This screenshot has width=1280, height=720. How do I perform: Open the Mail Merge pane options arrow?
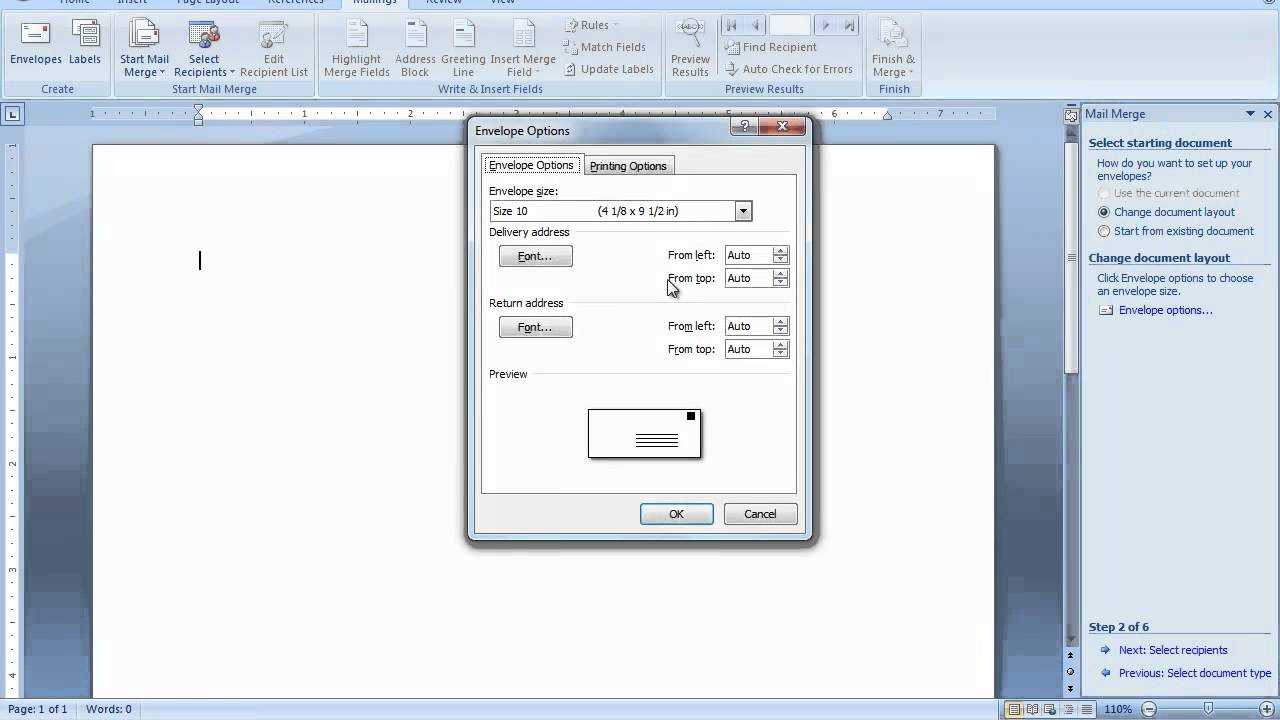click(x=1250, y=114)
